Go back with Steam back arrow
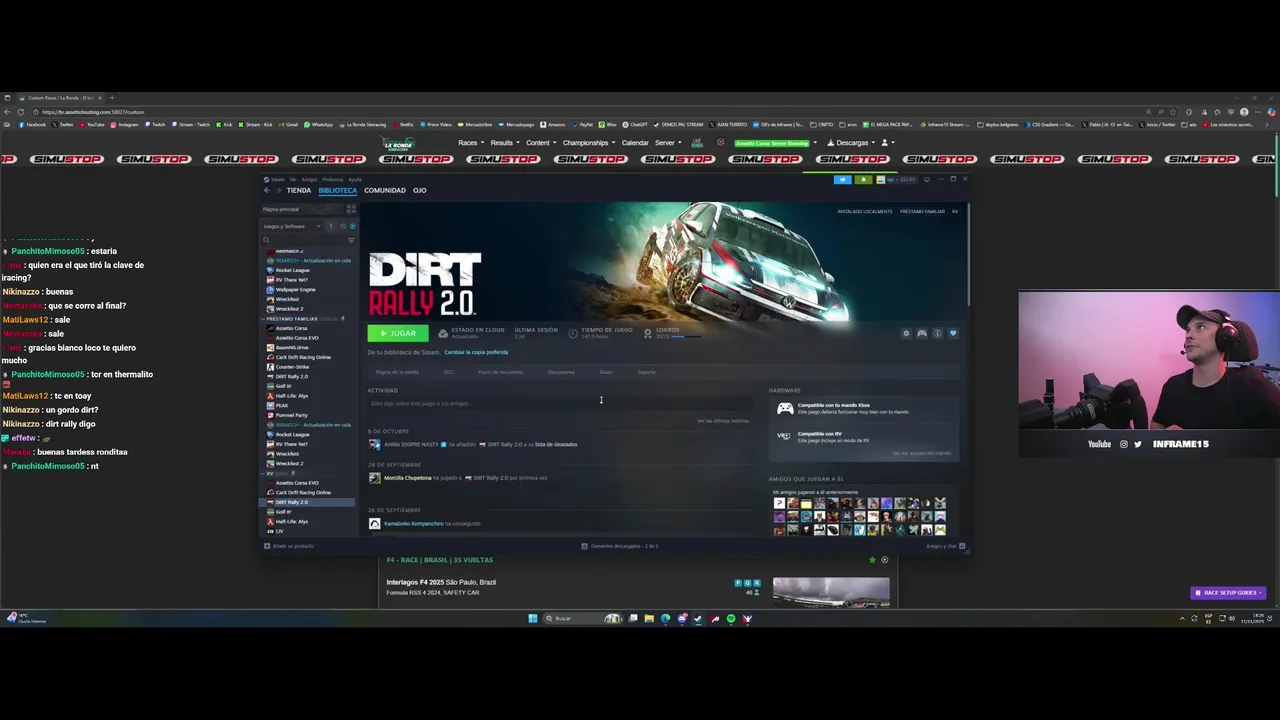 tap(266, 190)
